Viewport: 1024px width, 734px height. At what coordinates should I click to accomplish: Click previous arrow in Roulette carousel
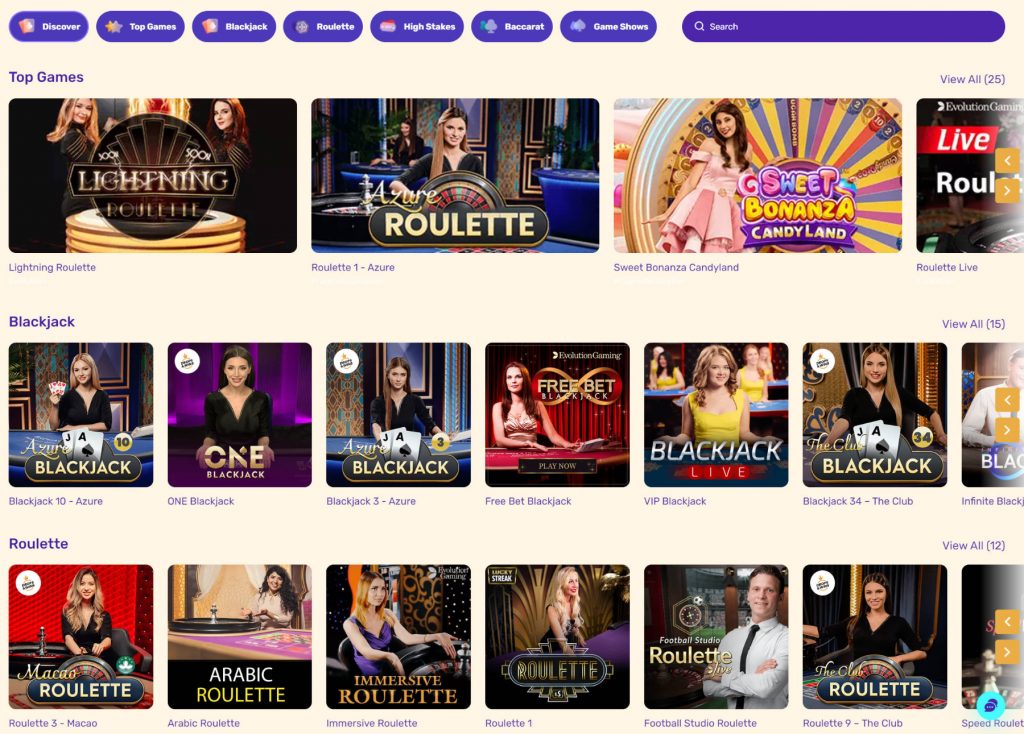[x=1007, y=622]
